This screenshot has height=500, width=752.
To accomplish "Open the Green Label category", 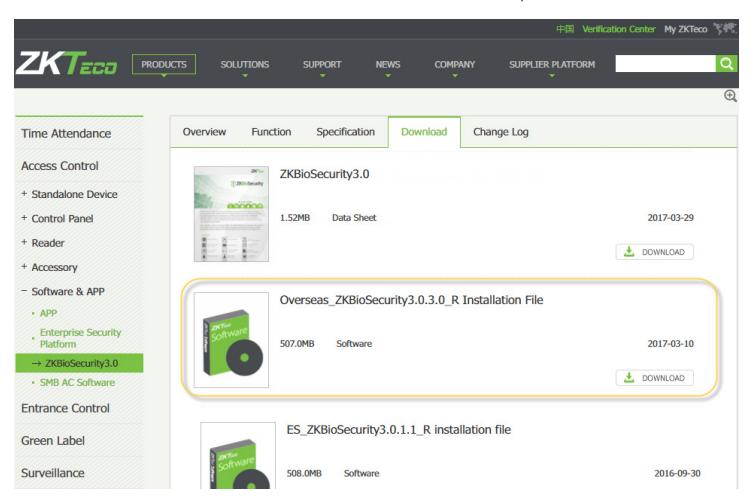I will [53, 441].
